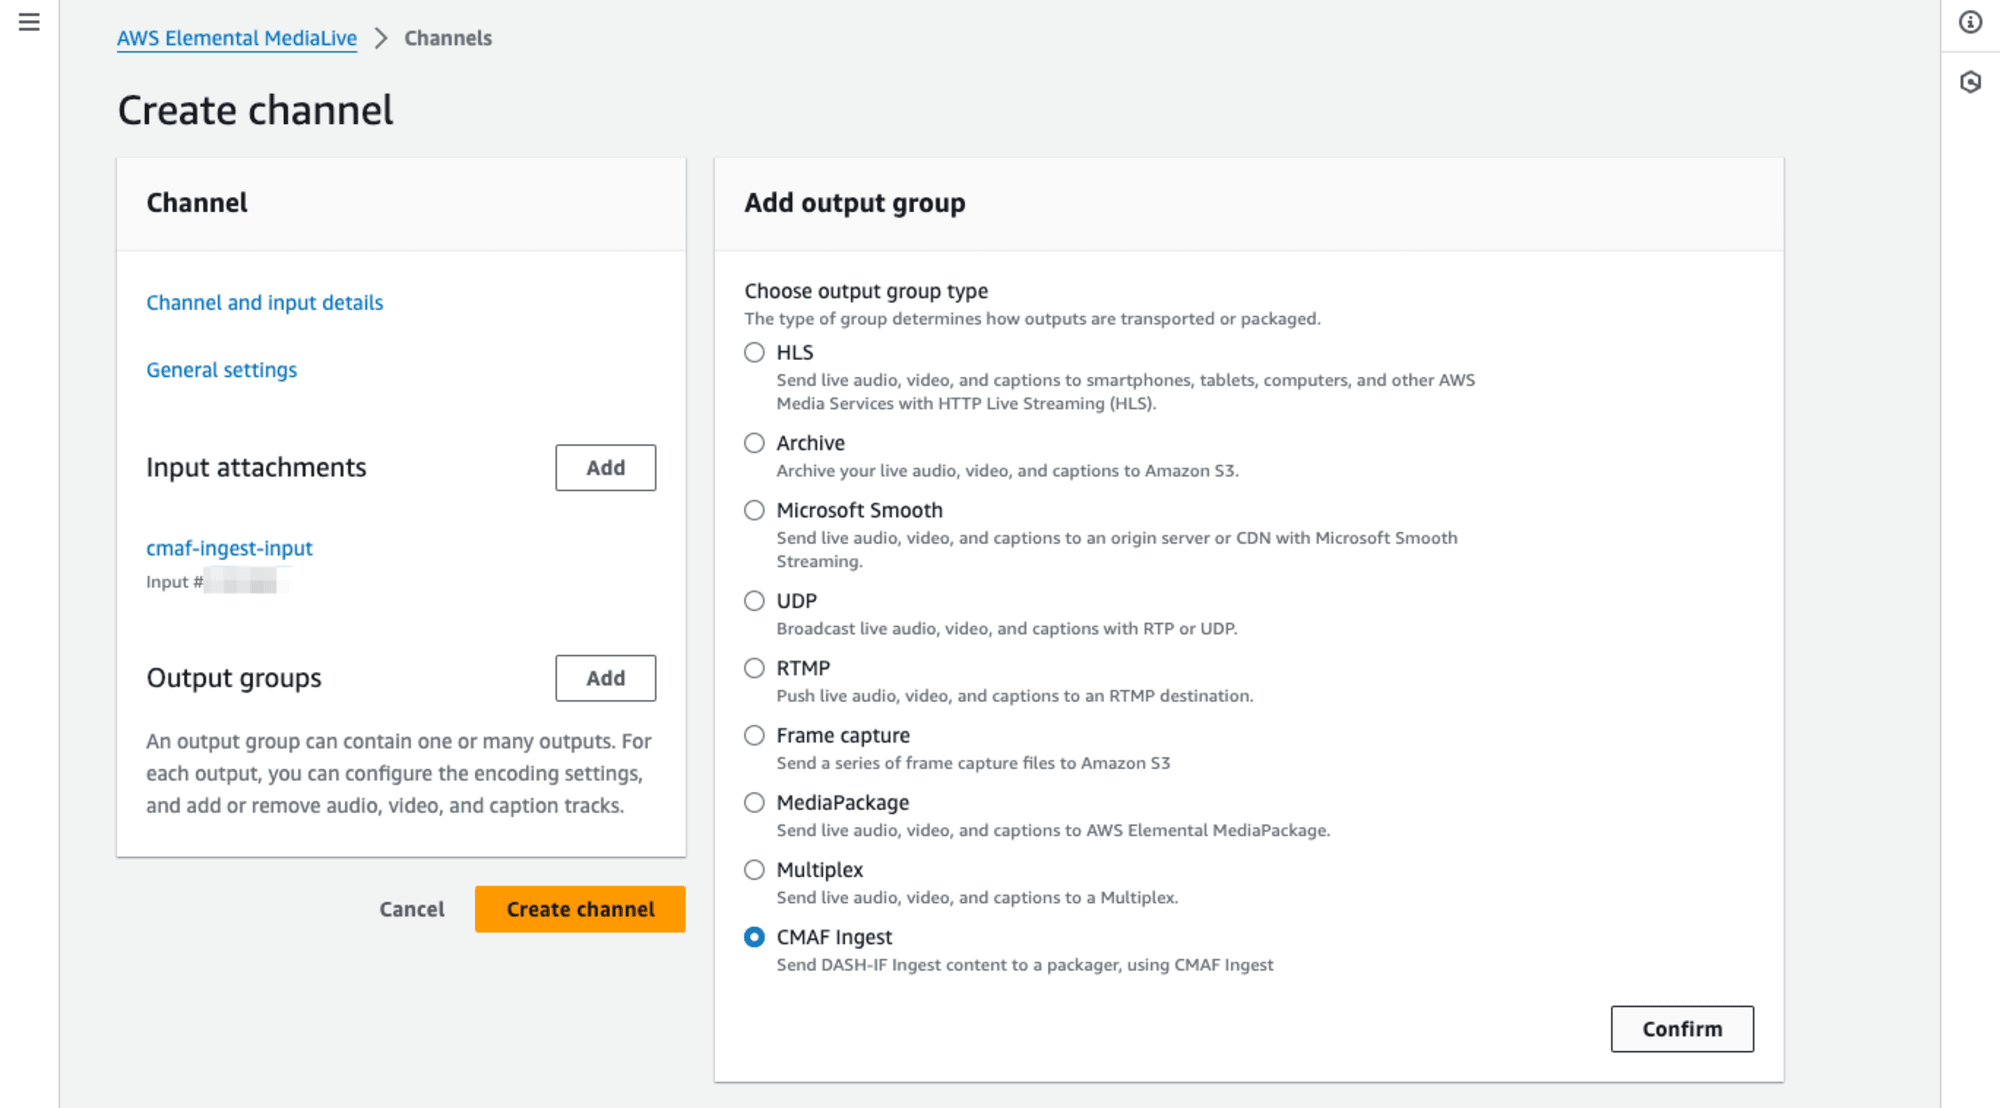2000x1108 pixels.
Task: Choose Microsoft Smooth output group
Action: click(754, 510)
